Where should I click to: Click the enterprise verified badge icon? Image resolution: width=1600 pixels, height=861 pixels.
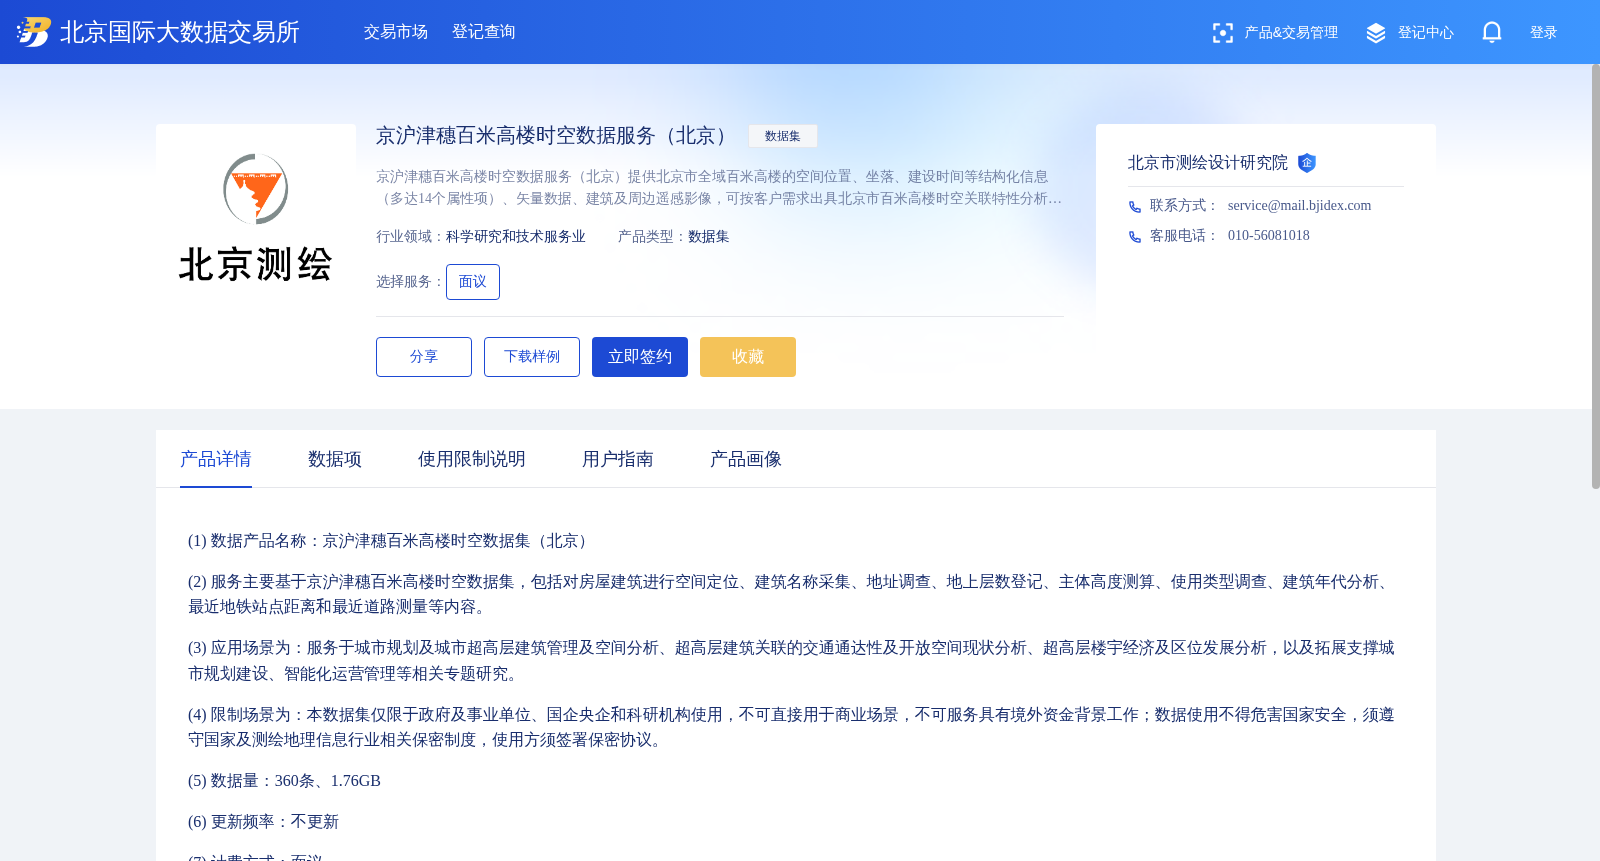coord(1306,163)
